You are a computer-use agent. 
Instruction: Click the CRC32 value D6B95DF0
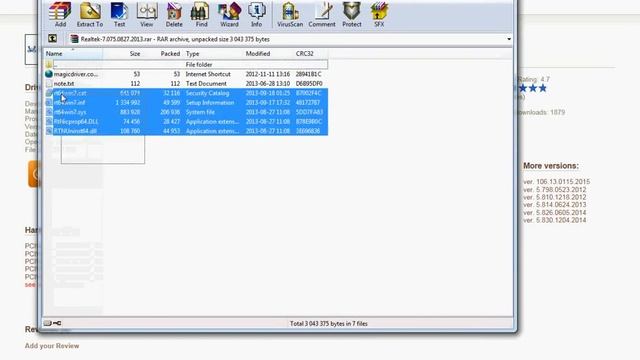pos(309,83)
